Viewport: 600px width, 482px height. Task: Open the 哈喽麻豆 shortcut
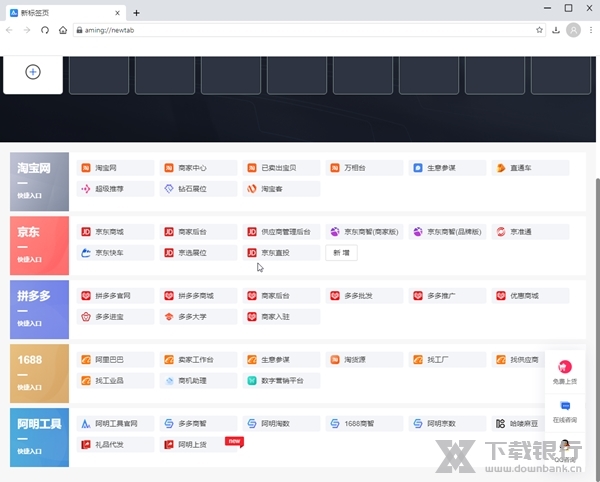[x=518, y=423]
